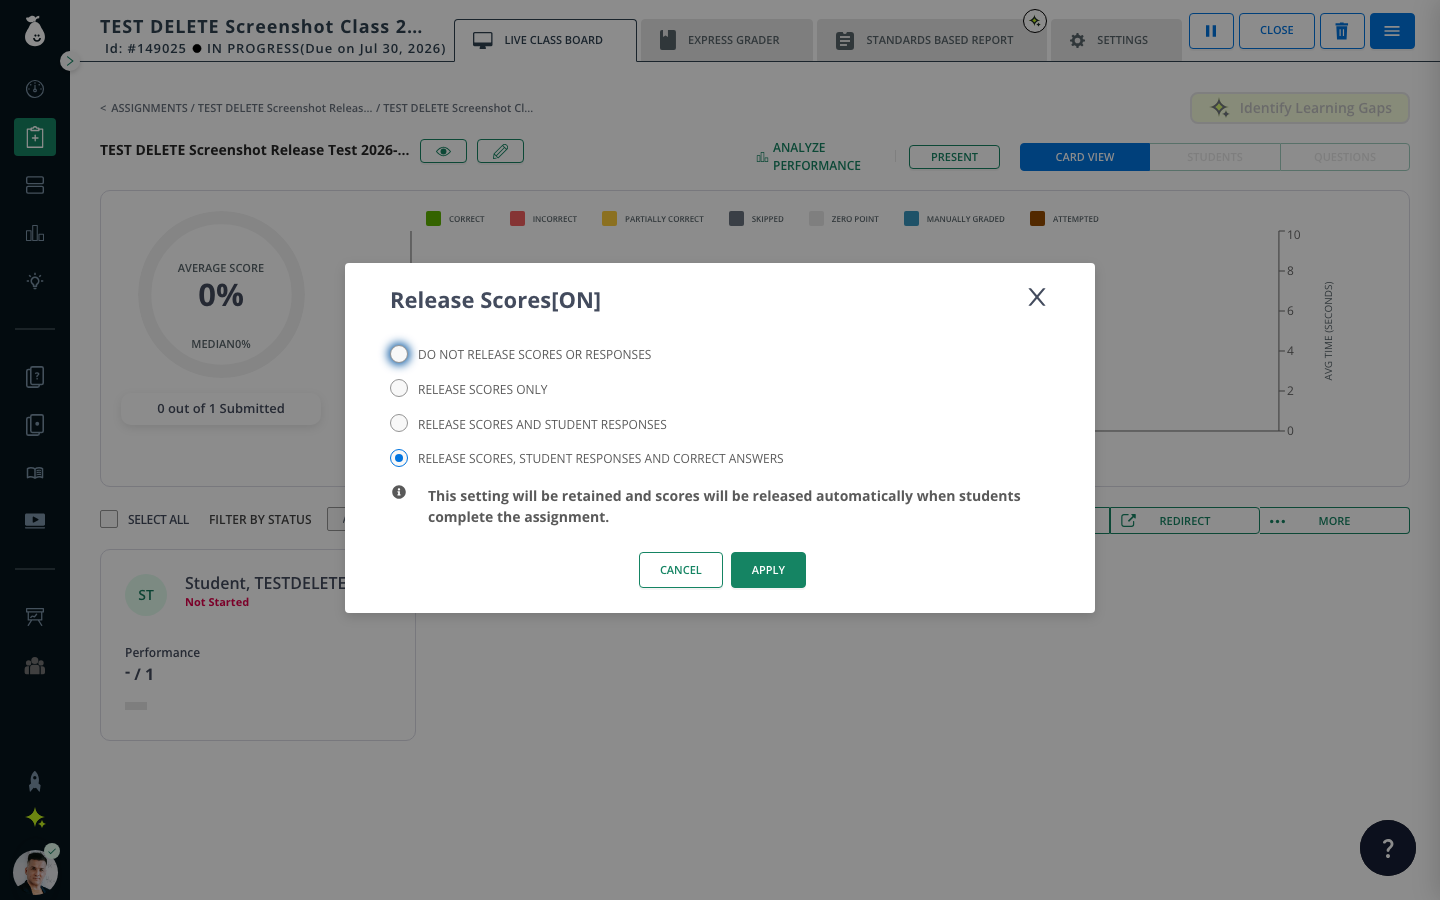
Task: Open the user profile avatar
Action: click(x=35, y=872)
